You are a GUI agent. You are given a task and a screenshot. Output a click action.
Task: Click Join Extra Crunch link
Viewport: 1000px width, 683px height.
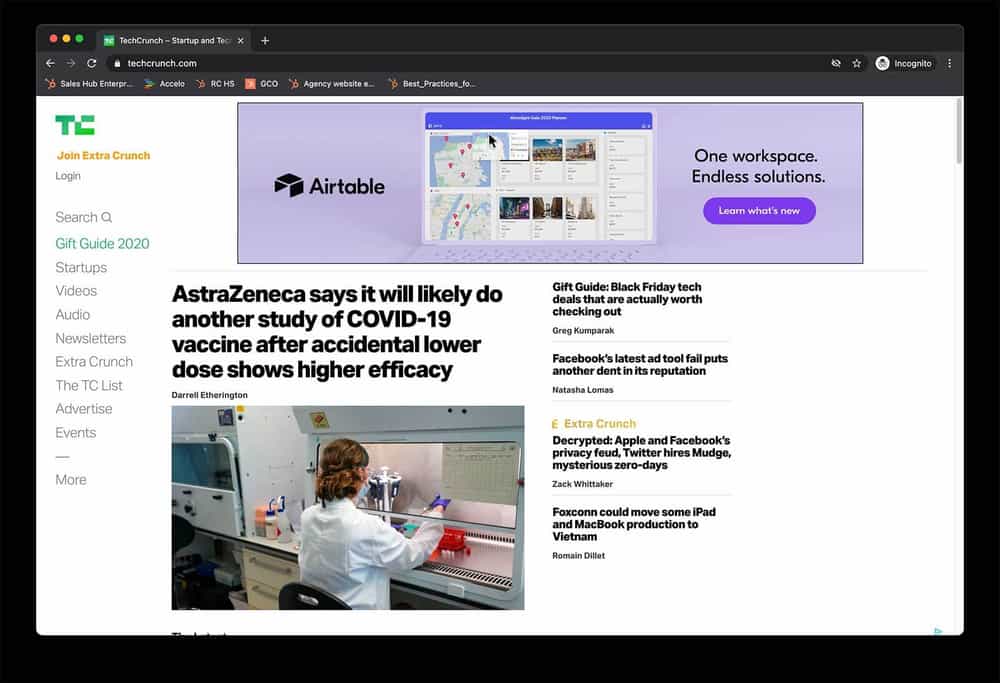103,156
